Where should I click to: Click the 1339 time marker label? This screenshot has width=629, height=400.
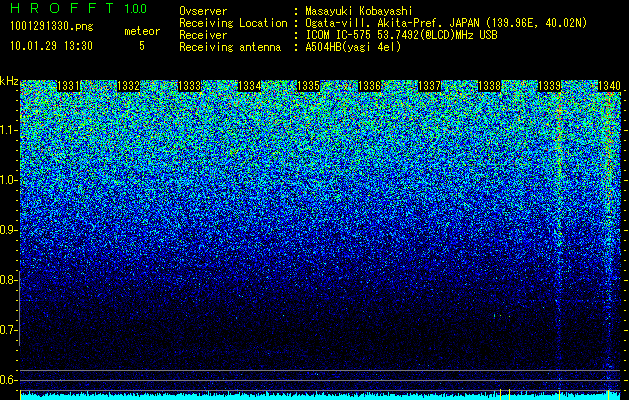[549, 86]
